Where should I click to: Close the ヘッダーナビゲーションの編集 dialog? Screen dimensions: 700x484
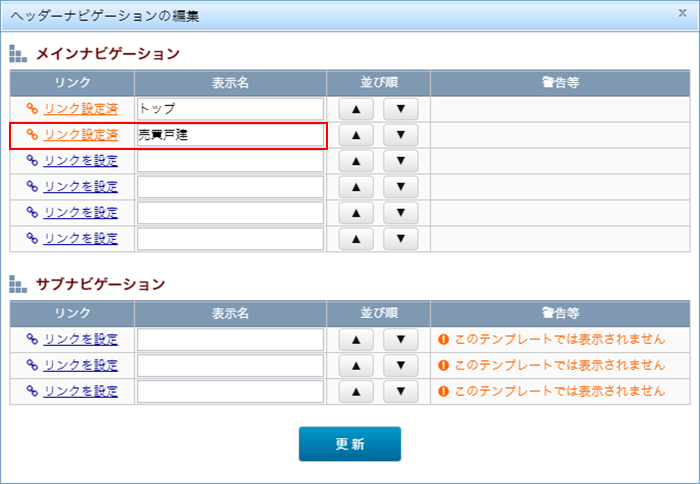[x=682, y=13]
